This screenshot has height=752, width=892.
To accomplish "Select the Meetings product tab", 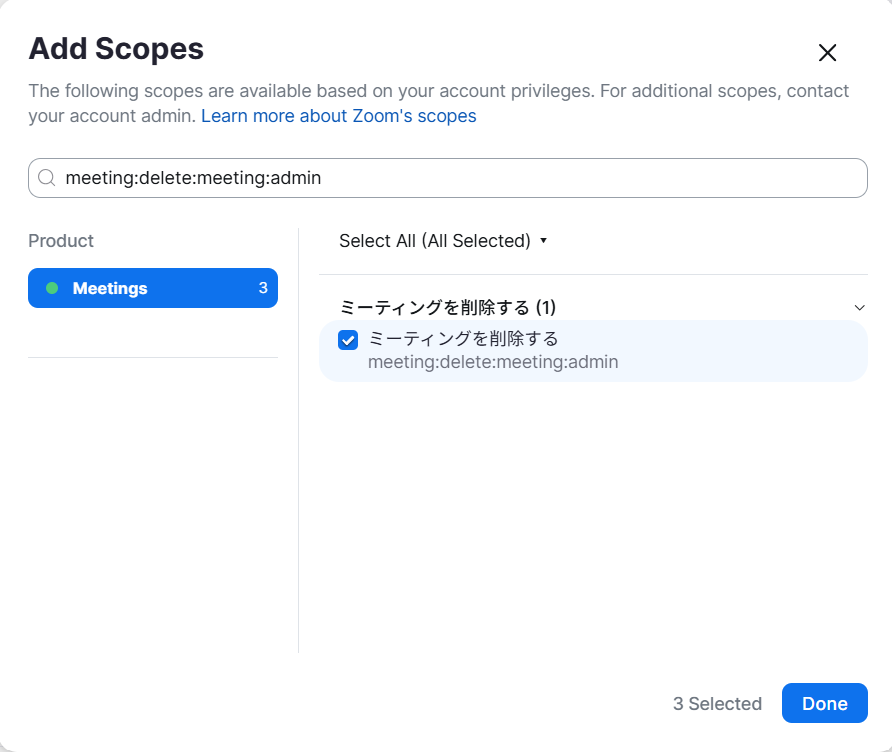I will (110, 288).
